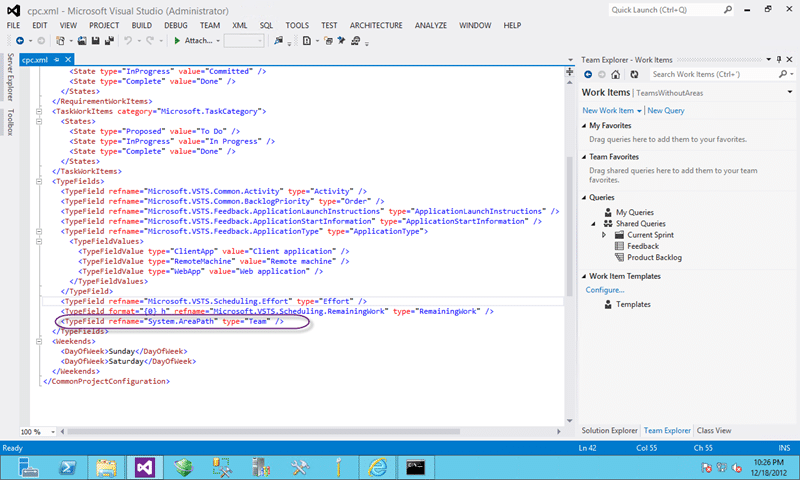Image resolution: width=800 pixels, height=480 pixels.
Task: Toggle the pin on the cpc.xml tab
Action: click(57, 60)
